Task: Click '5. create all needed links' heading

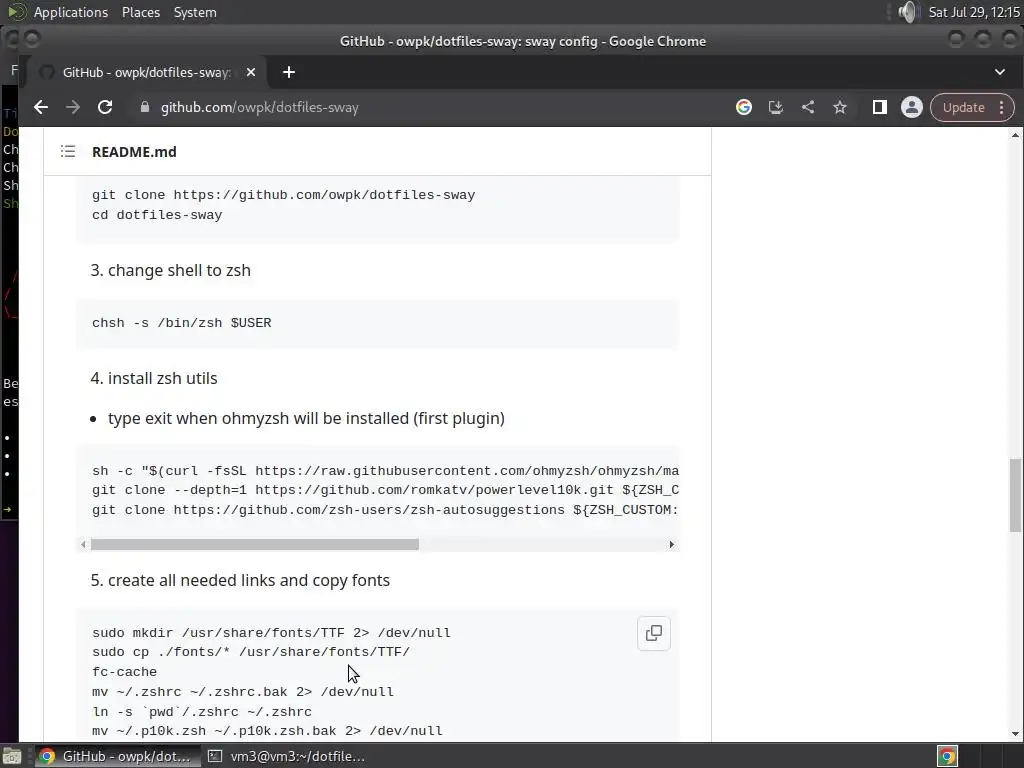Action: point(240,580)
